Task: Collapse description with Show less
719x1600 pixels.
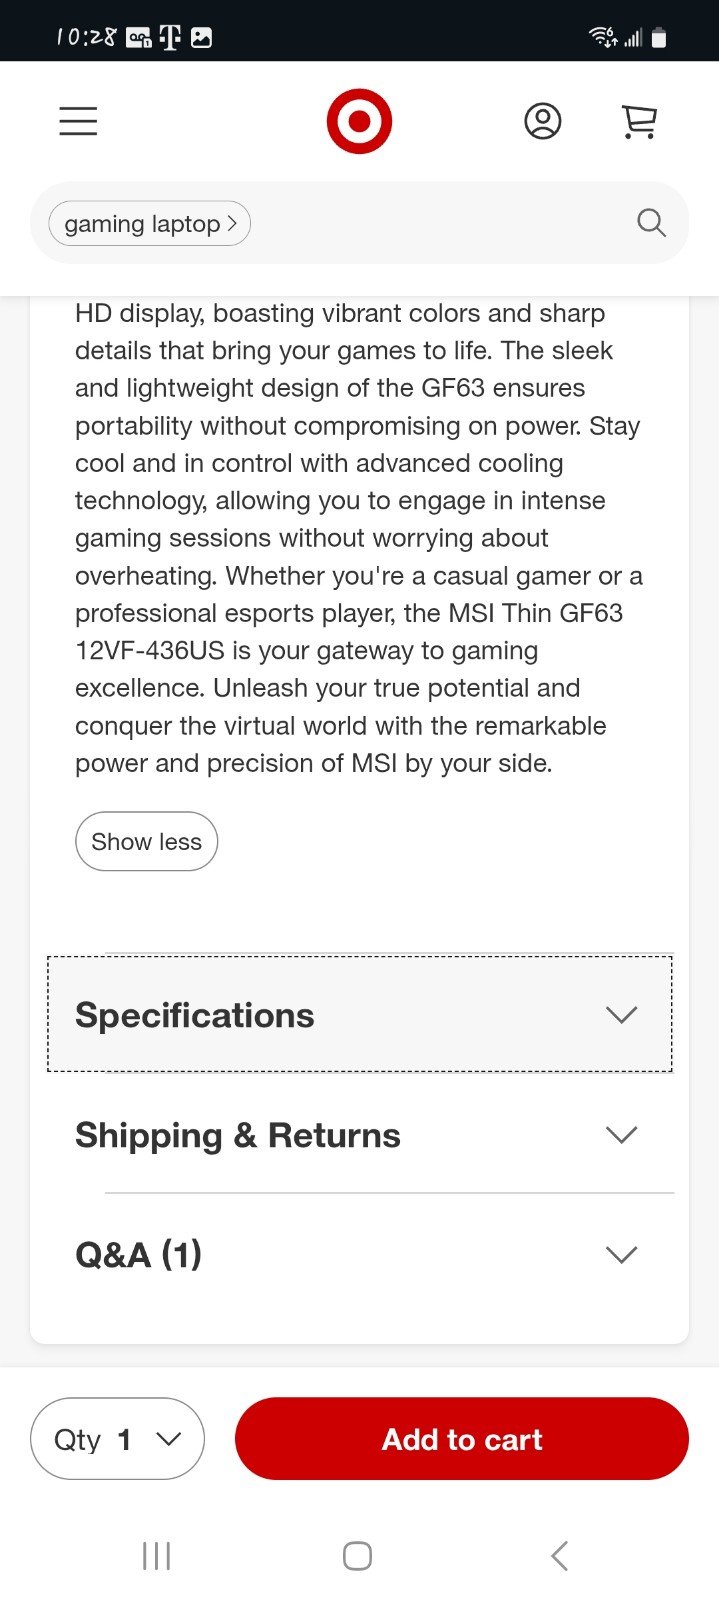Action: 146,841
